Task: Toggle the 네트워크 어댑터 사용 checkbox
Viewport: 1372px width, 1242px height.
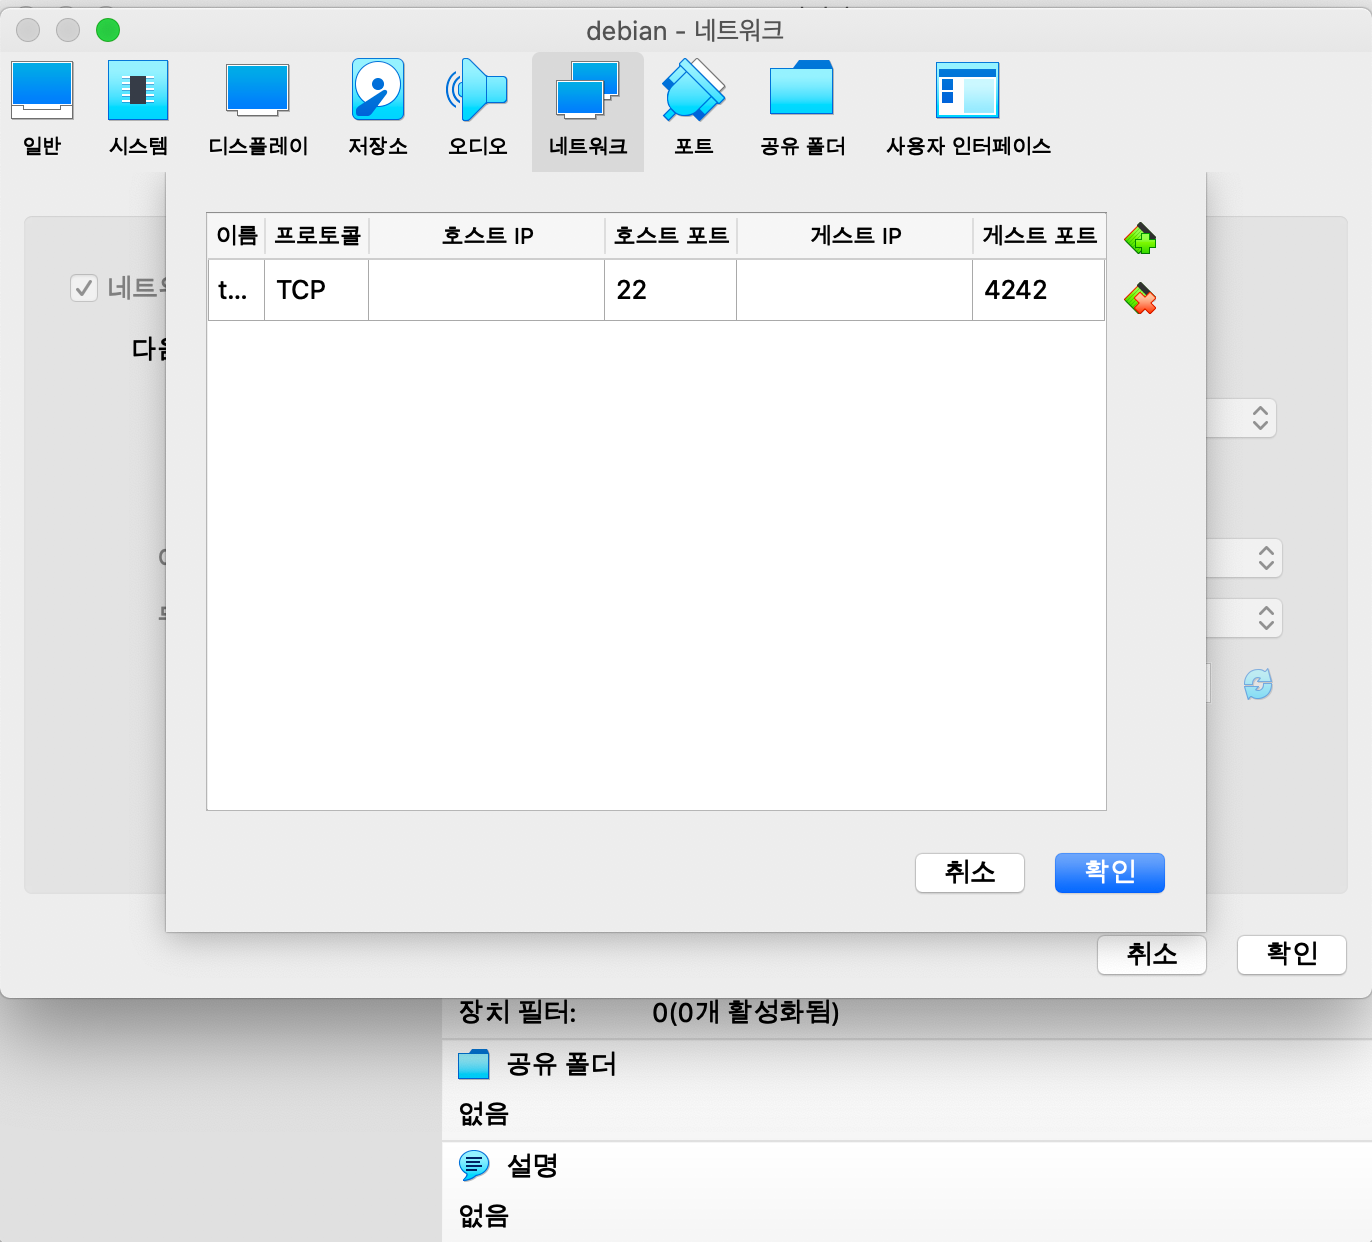Action: (84, 288)
